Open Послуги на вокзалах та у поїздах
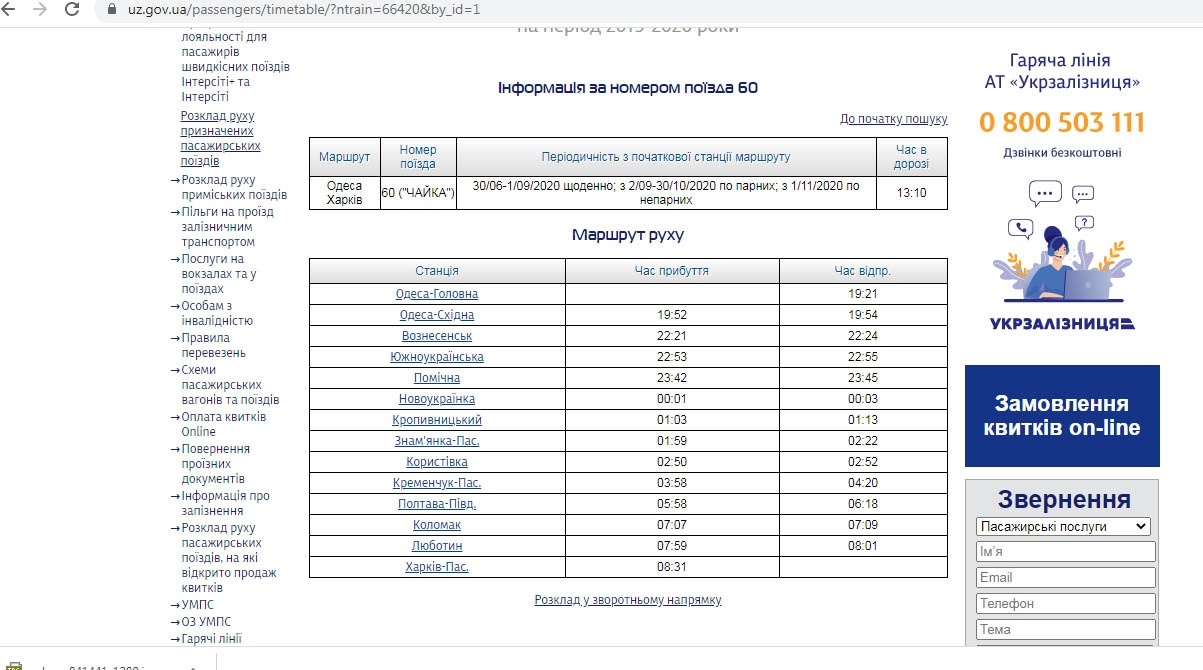This screenshot has width=1203, height=670. (219, 274)
